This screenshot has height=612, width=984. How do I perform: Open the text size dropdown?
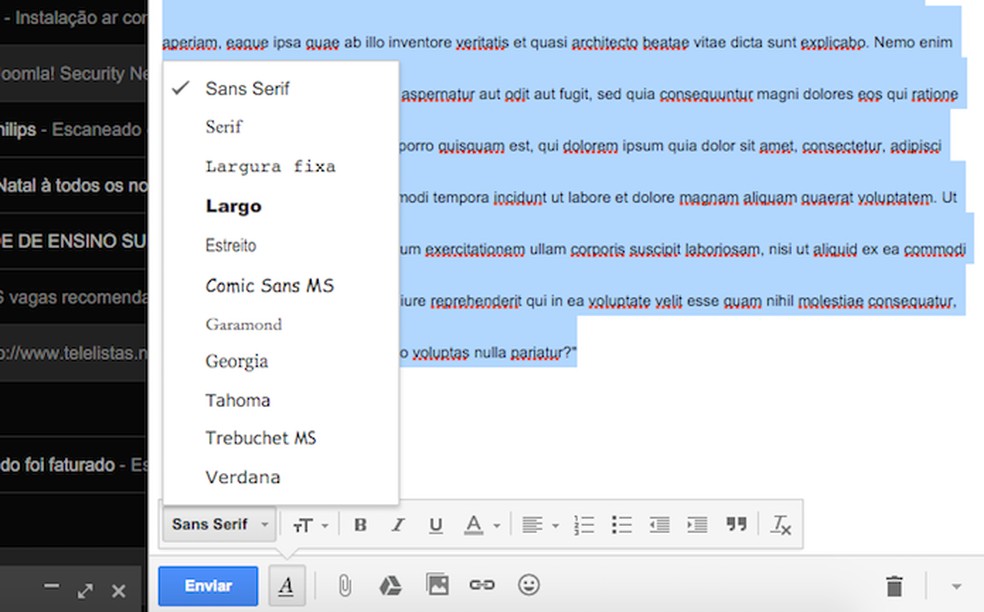pyautogui.click(x=310, y=524)
